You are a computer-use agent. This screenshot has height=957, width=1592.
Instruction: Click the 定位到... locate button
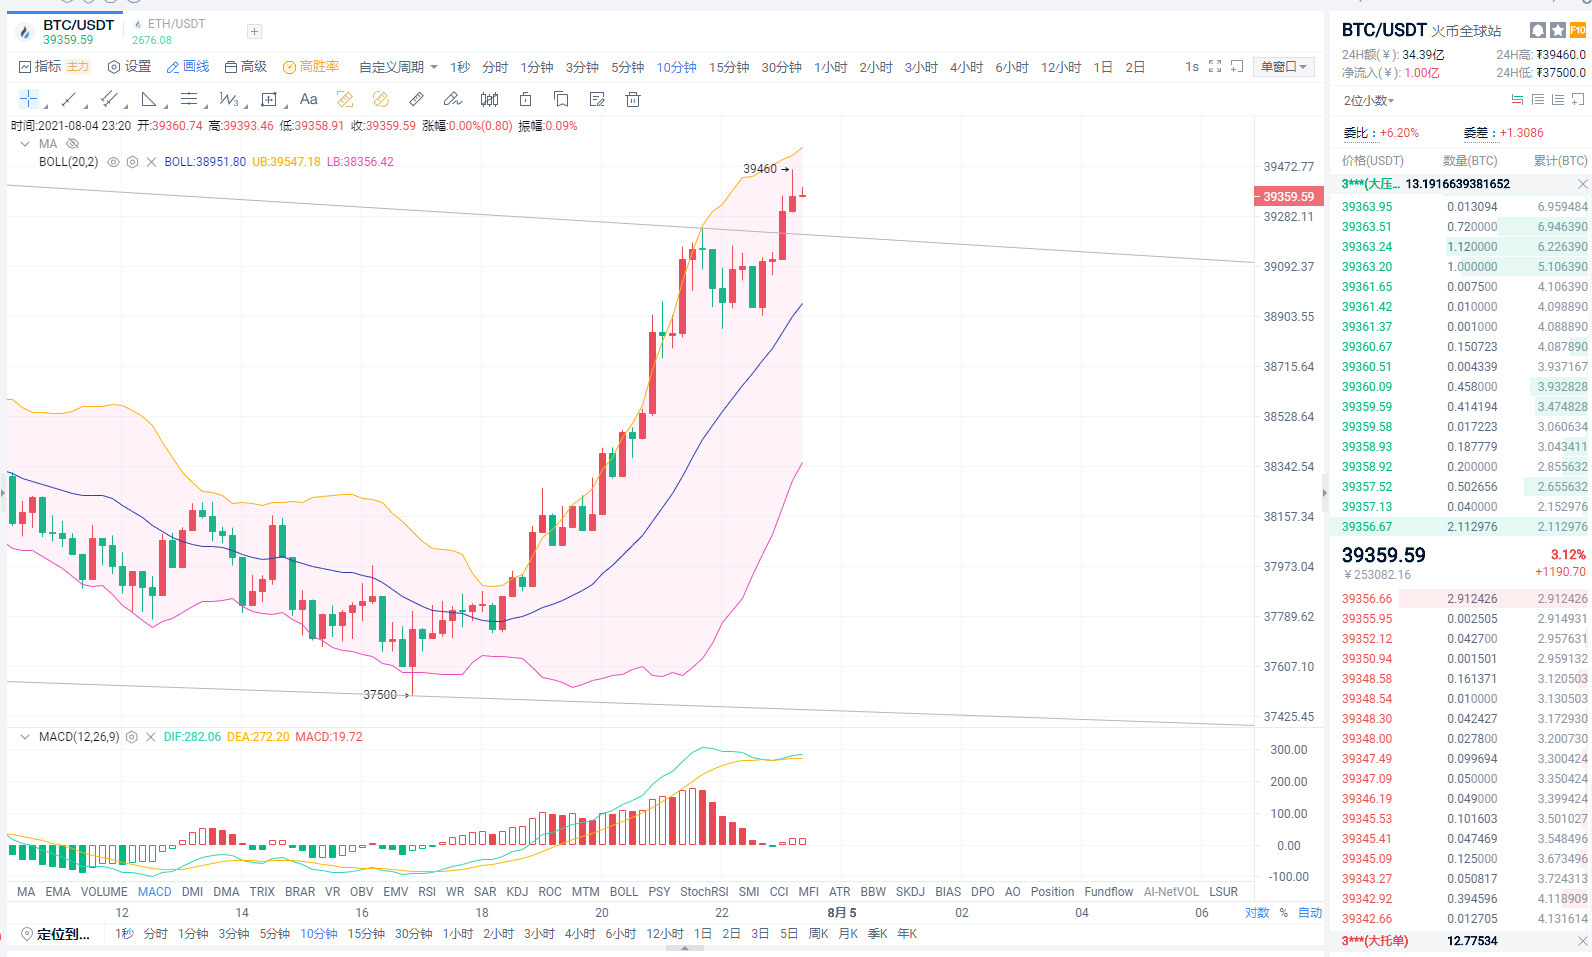[56, 934]
